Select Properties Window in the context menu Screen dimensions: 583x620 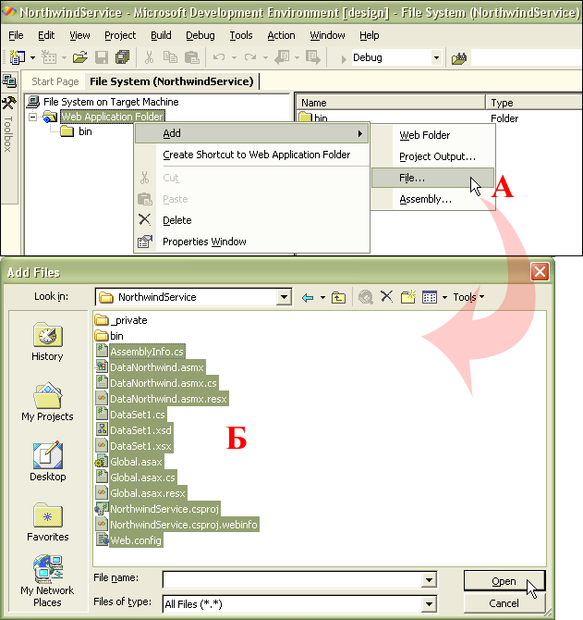point(252,242)
